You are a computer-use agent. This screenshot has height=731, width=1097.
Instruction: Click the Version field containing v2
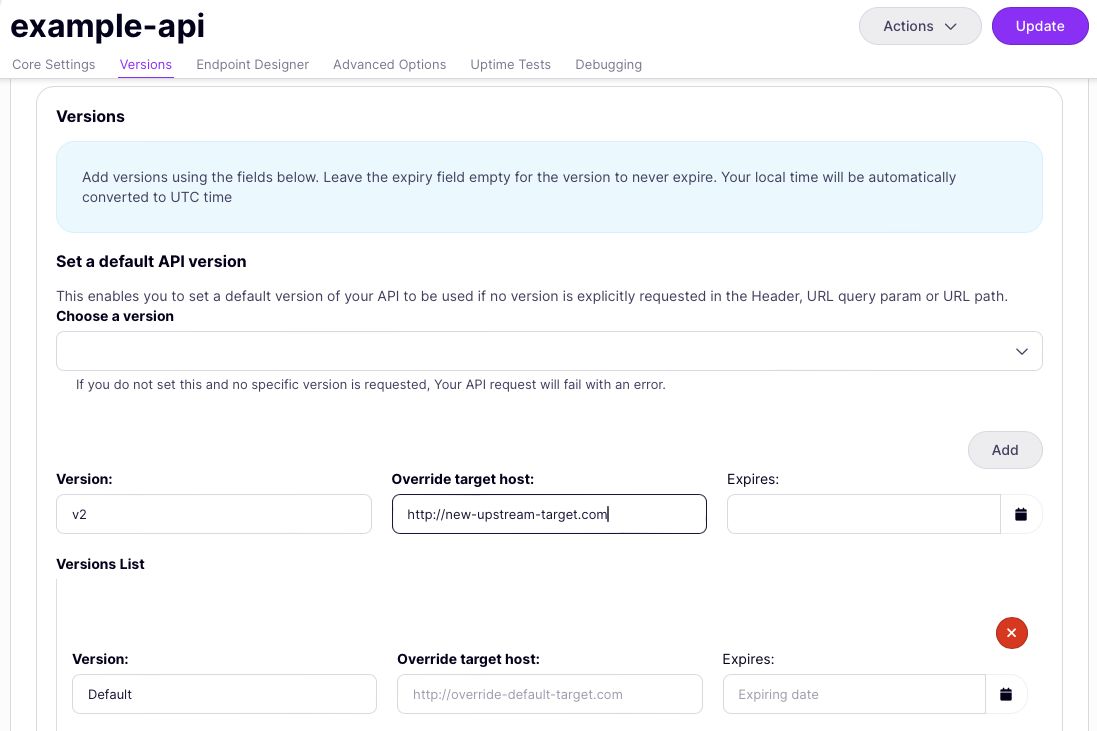tap(213, 514)
